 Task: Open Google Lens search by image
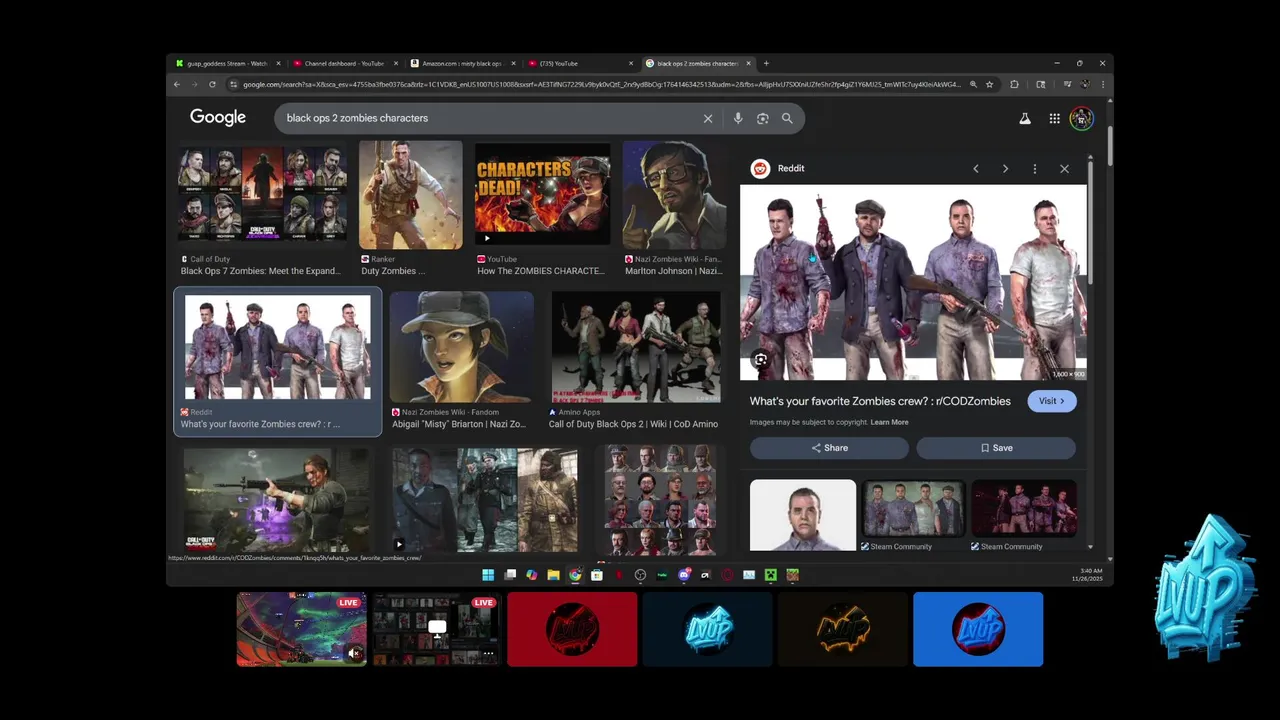[x=762, y=118]
